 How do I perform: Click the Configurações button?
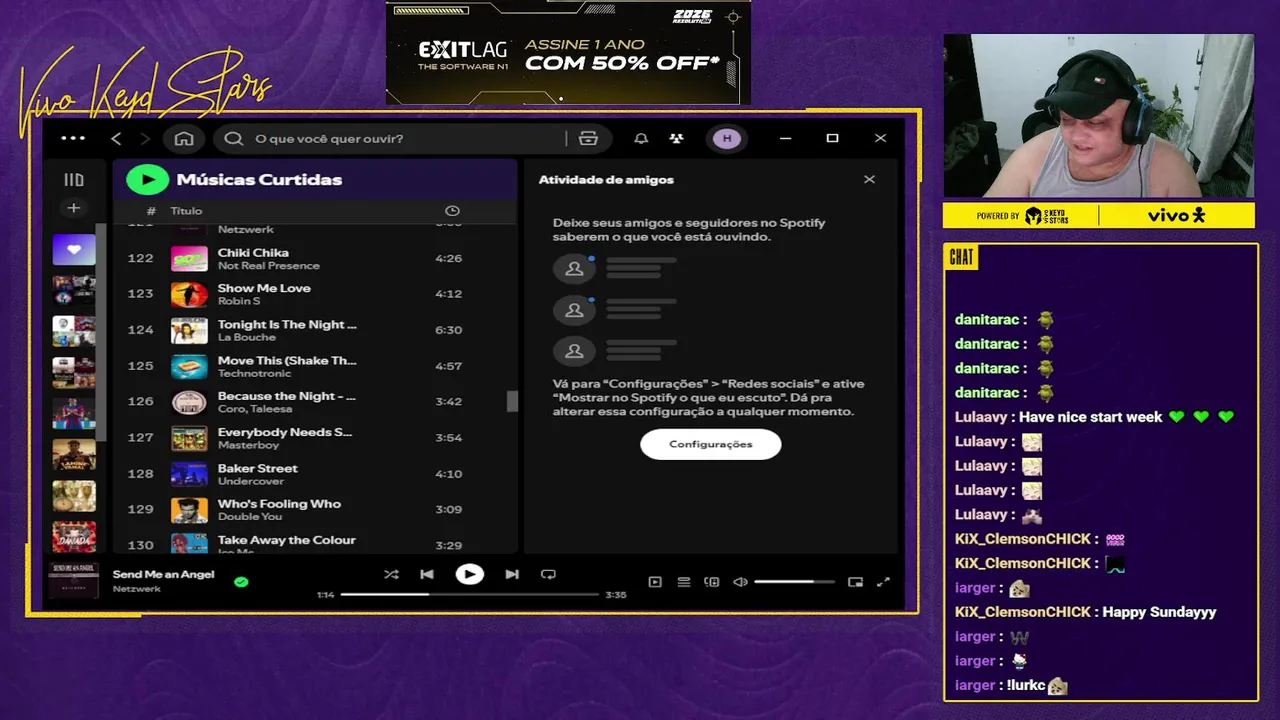[x=710, y=444]
